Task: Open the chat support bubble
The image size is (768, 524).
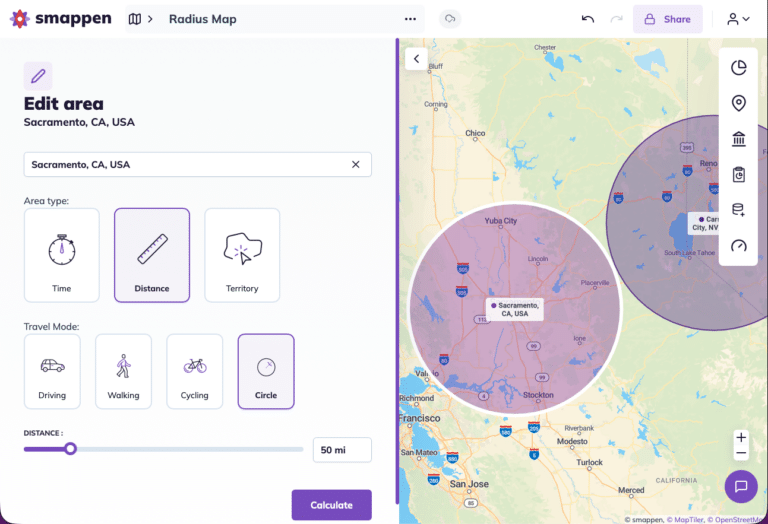Action: [741, 486]
